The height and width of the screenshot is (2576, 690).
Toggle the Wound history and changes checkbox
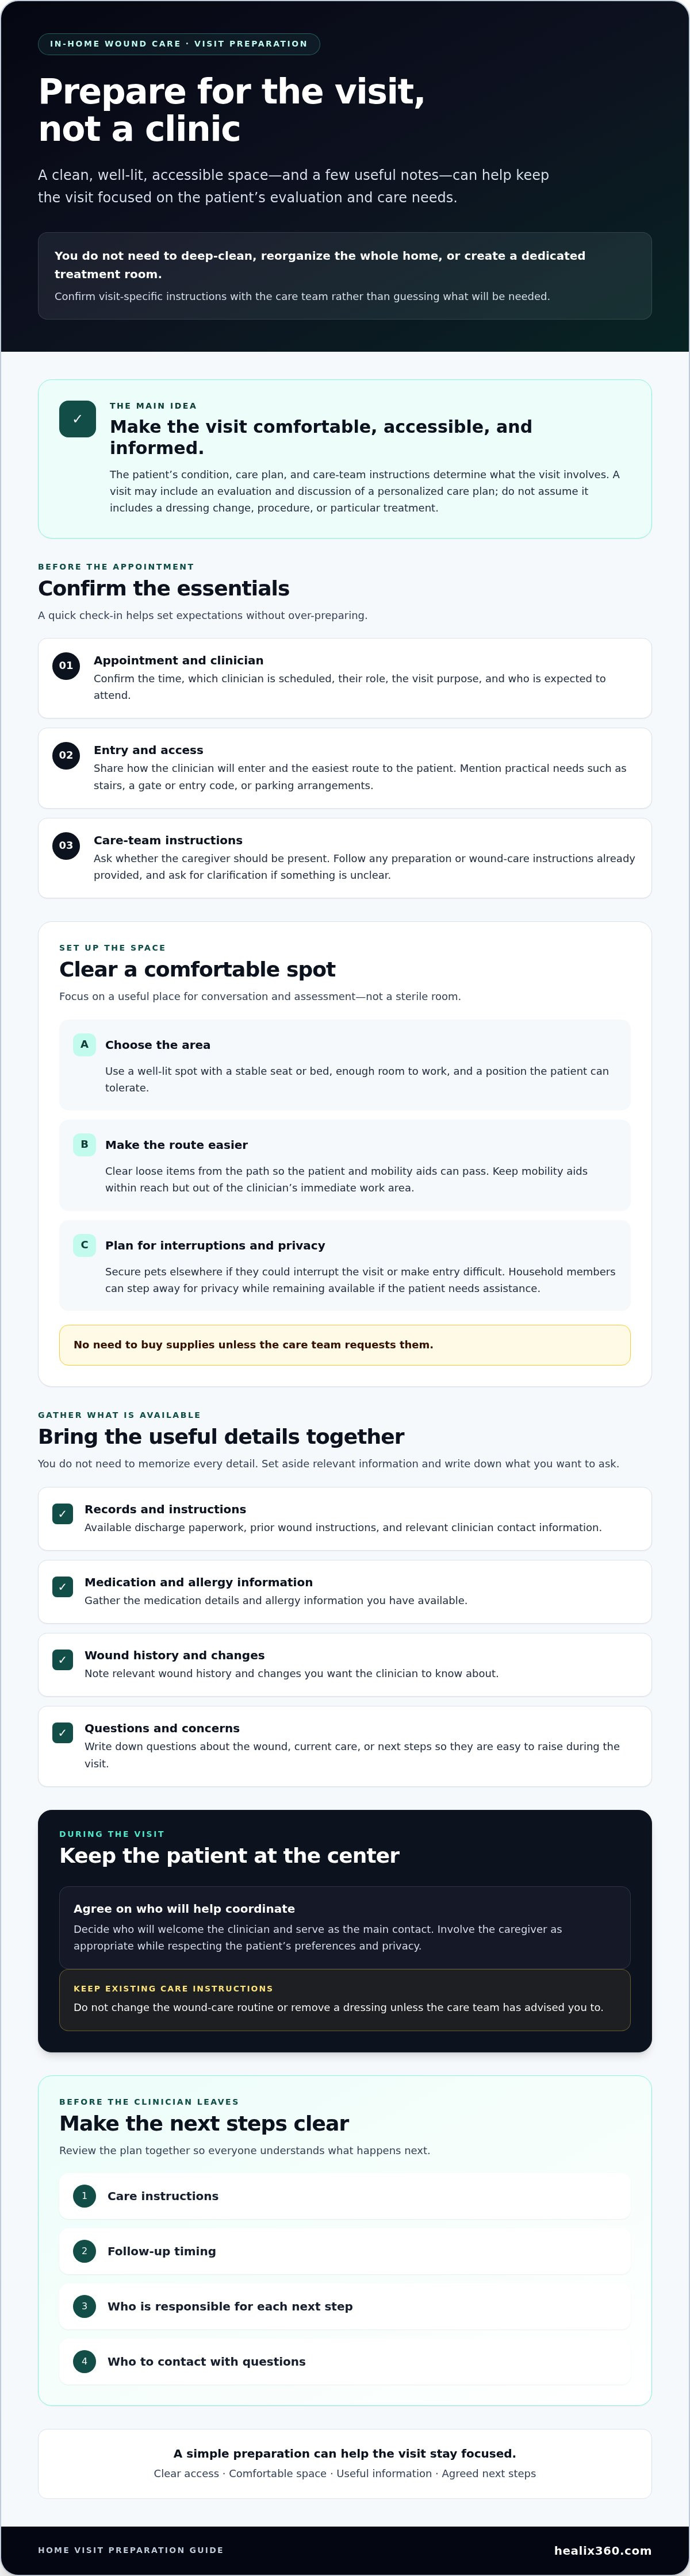[62, 1660]
